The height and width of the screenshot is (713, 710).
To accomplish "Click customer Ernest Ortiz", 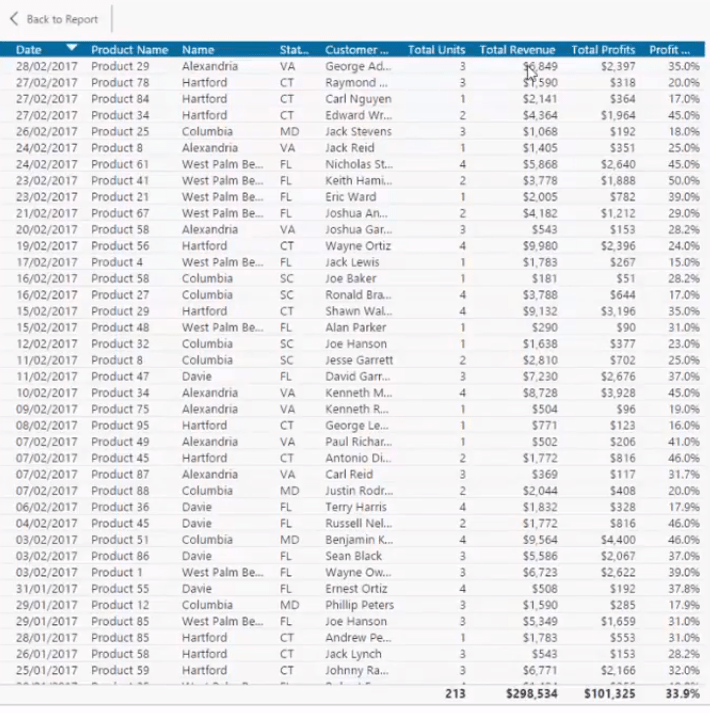I will [x=356, y=589].
